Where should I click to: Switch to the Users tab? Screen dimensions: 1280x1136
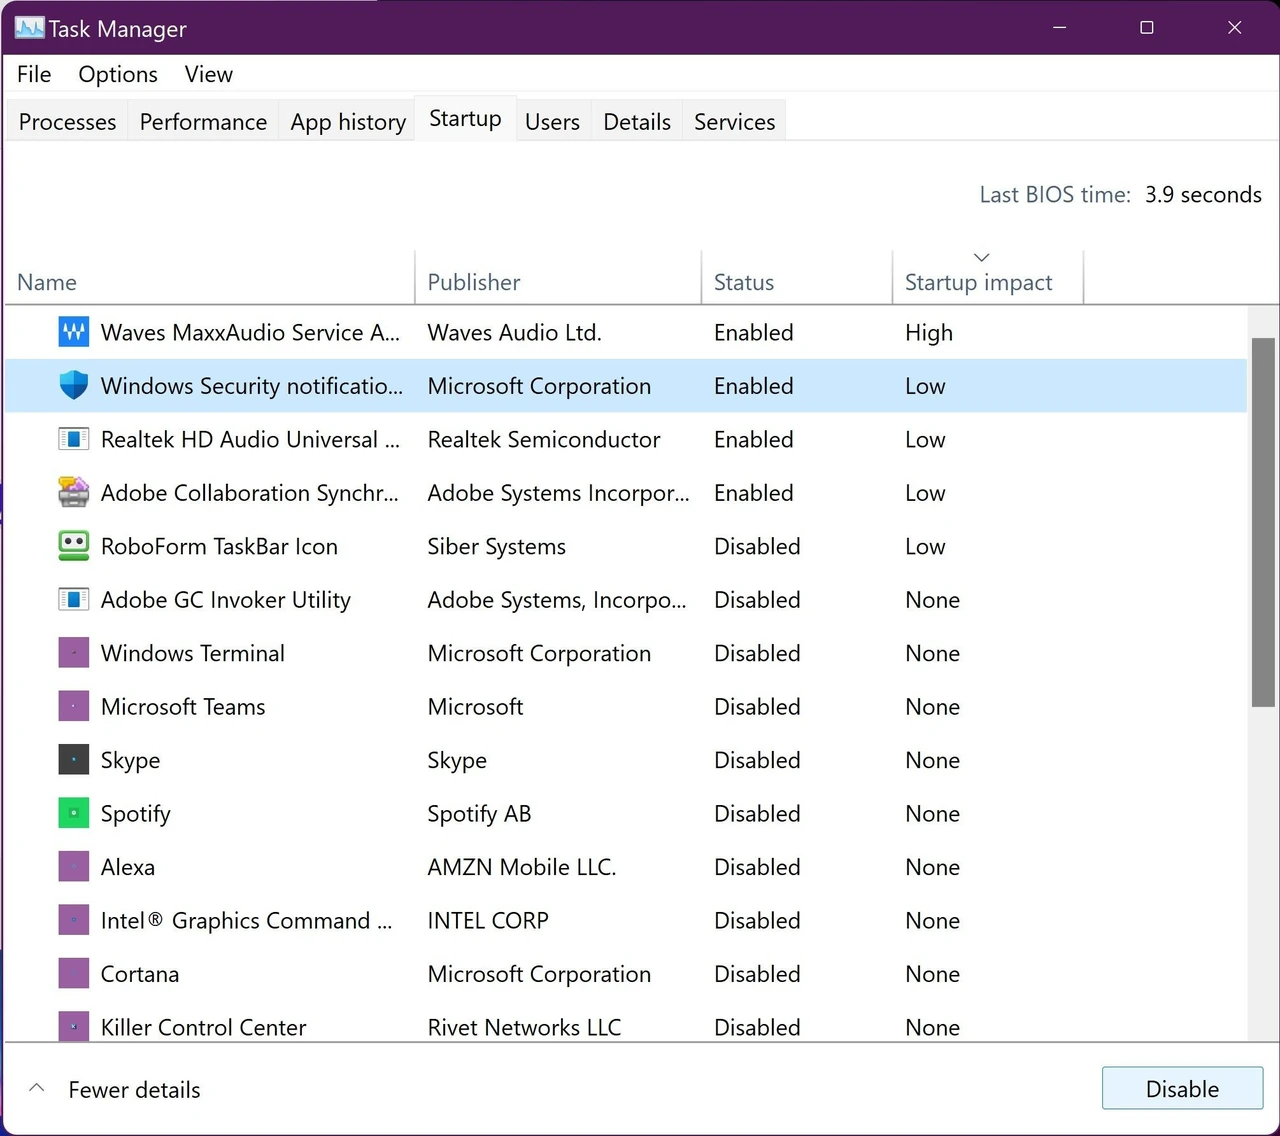click(552, 121)
